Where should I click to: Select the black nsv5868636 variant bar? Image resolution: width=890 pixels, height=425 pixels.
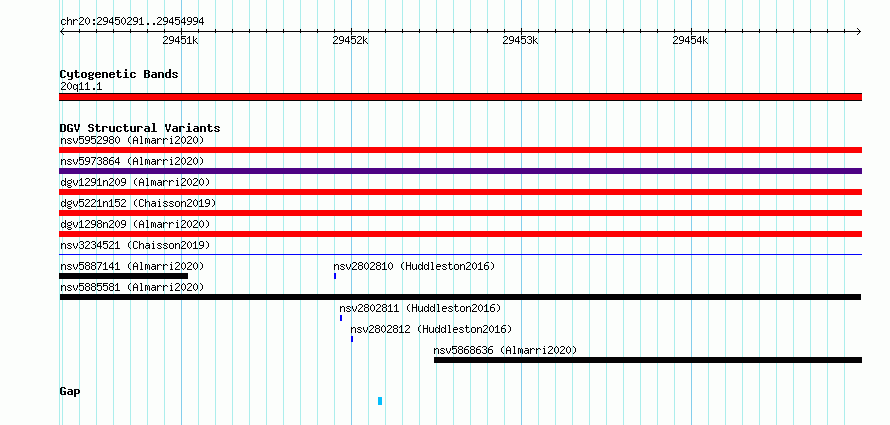(x=648, y=360)
